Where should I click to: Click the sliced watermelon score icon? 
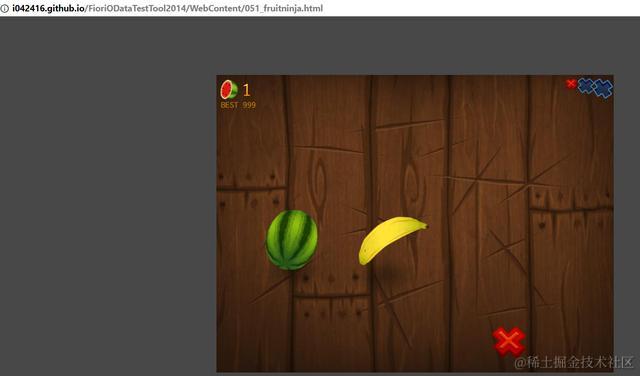click(x=229, y=90)
